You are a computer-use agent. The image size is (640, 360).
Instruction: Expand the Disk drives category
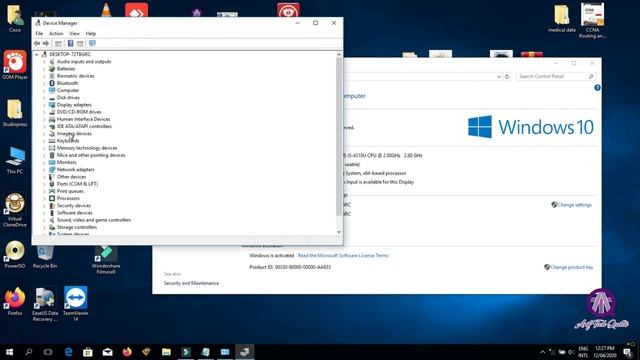[x=44, y=98]
